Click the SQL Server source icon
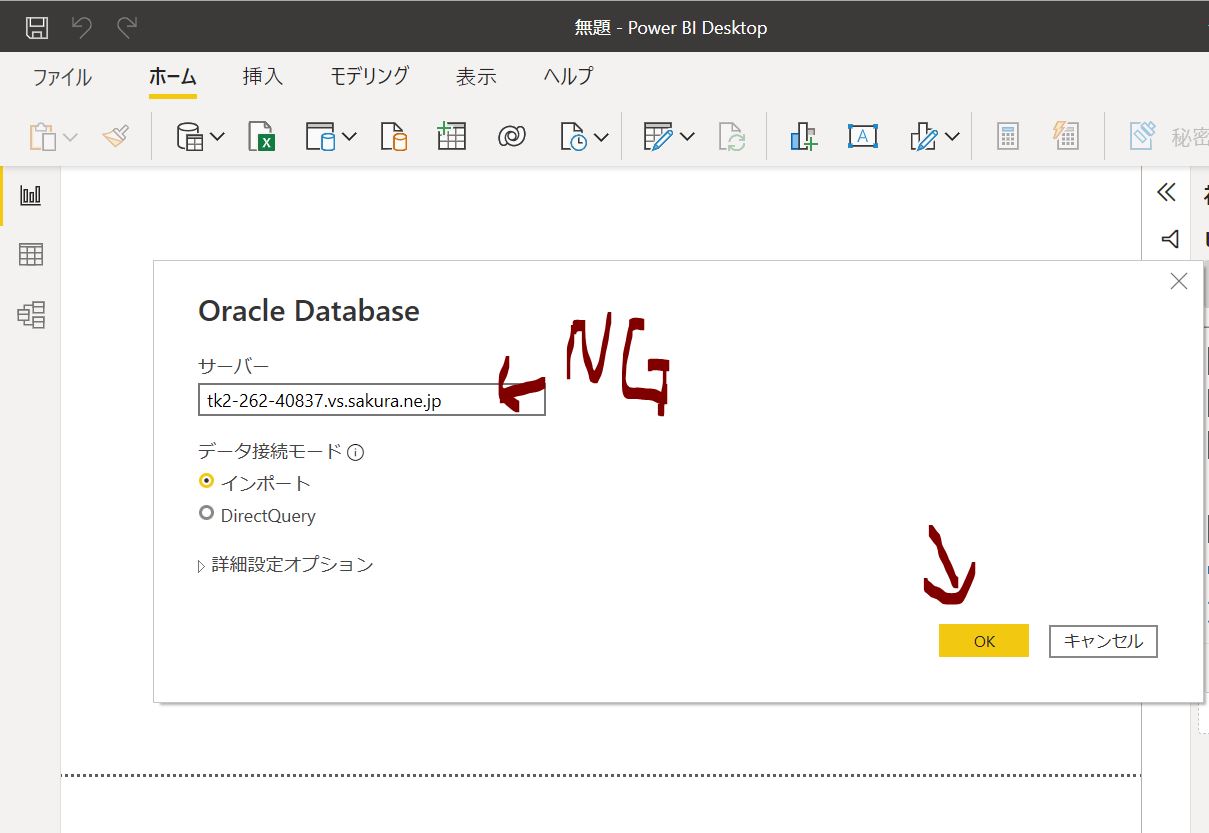Screen dimensions: 1209x833 pos(394,137)
